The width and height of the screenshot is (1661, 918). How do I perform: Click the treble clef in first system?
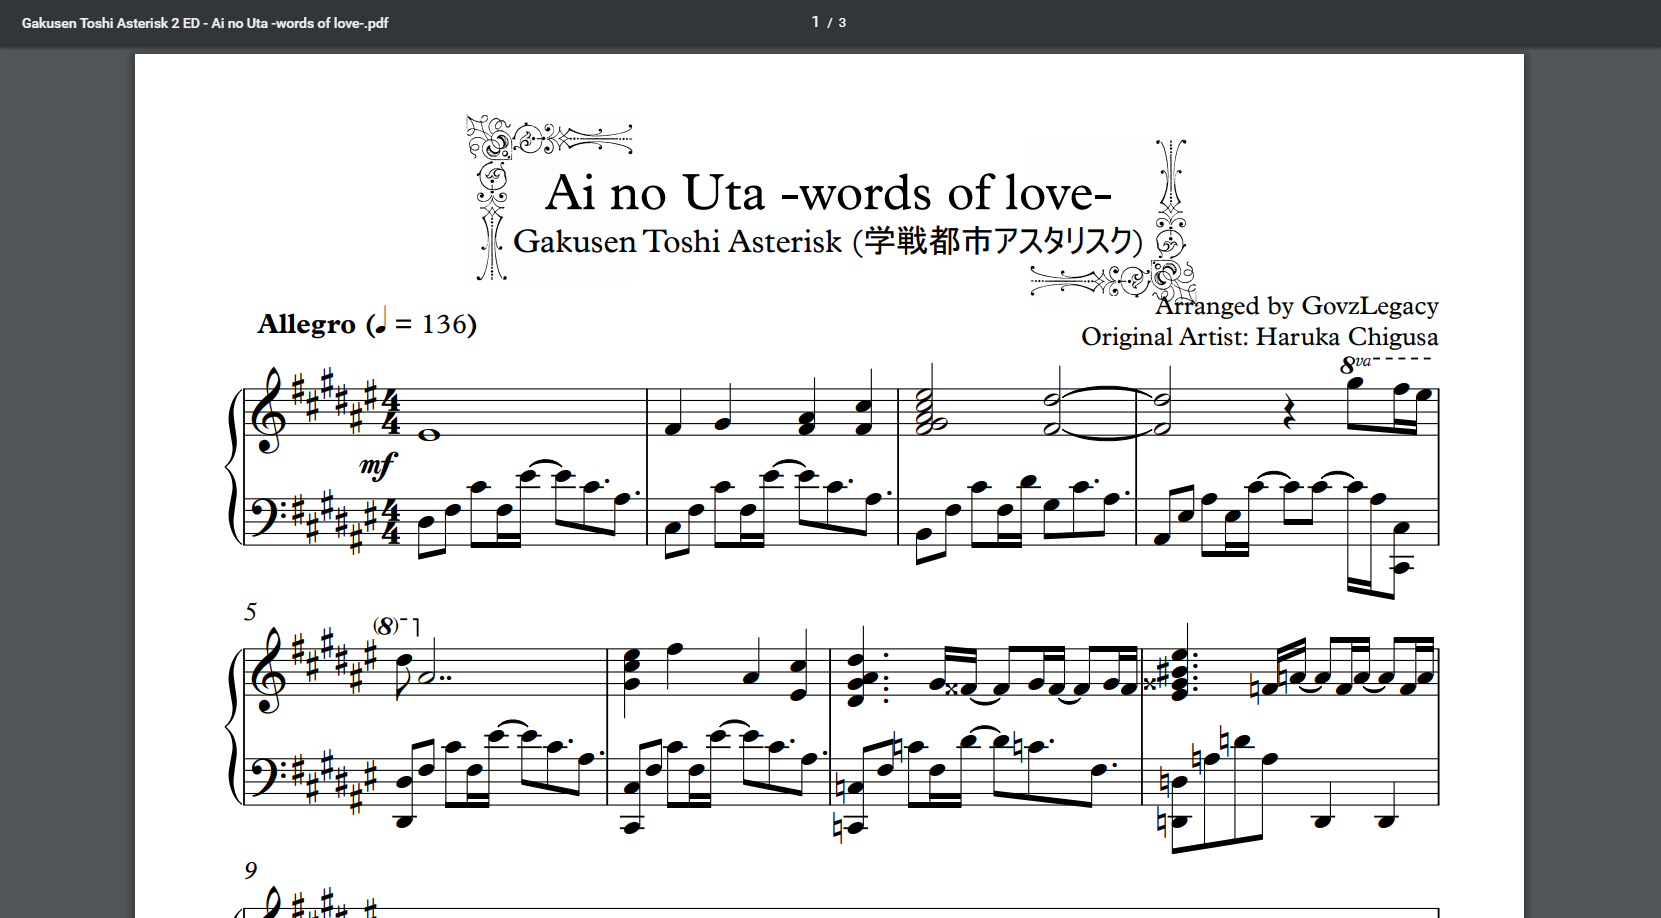point(270,410)
